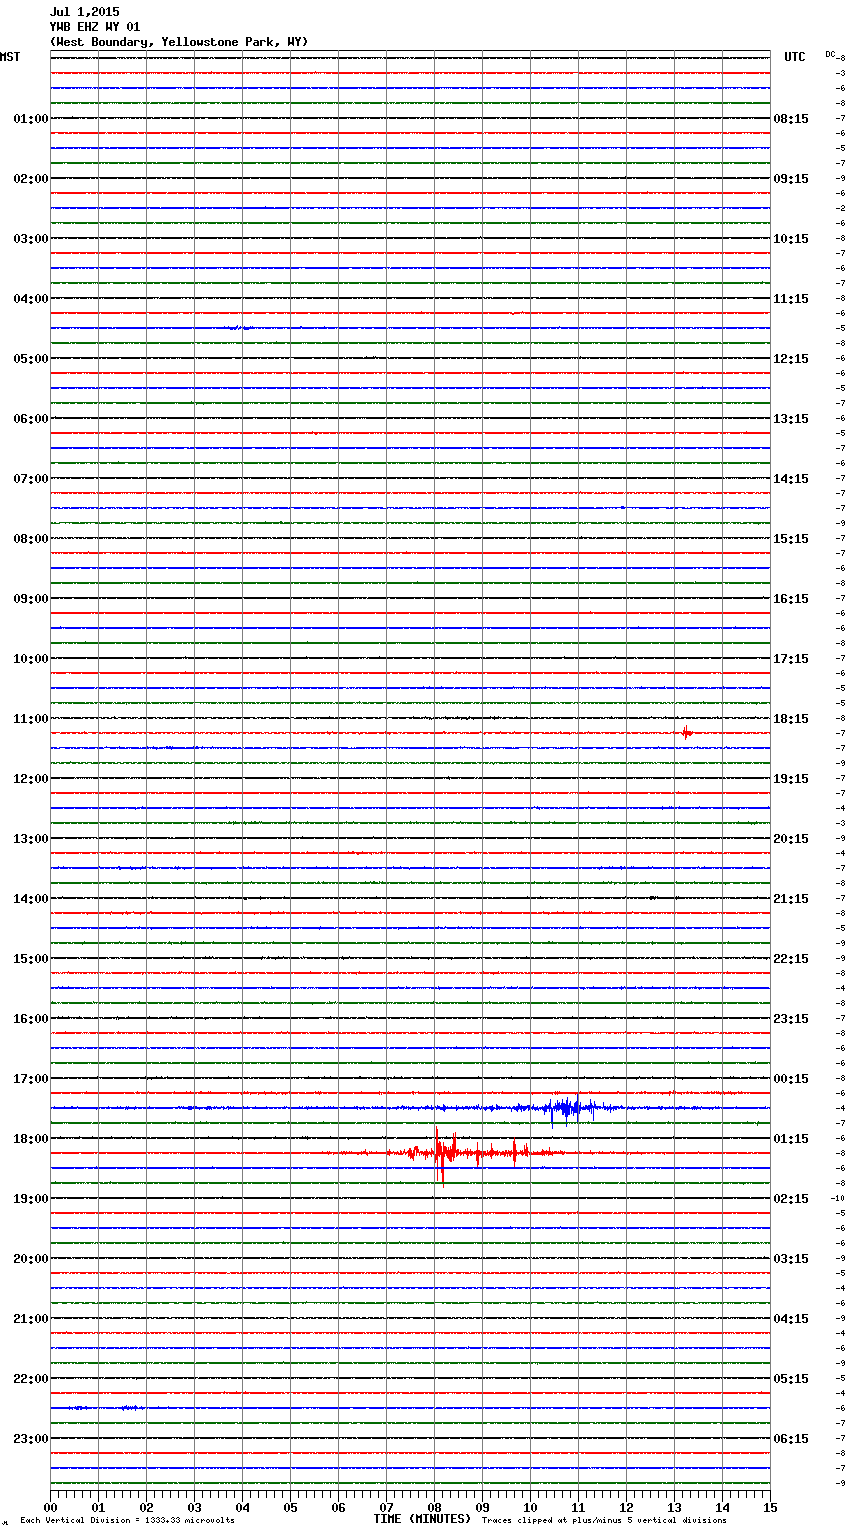Select the station code YWB EHZ WY 01
Viewport: 850px width, 1534px height.
coord(95,27)
